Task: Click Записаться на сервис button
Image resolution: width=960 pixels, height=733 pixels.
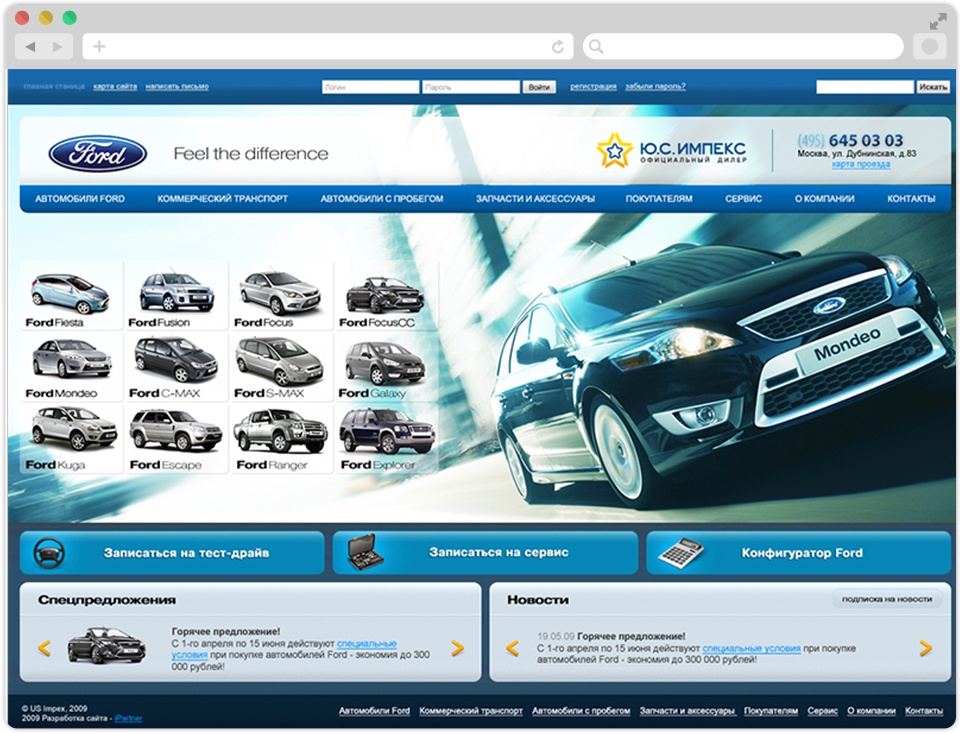Action: tap(485, 553)
